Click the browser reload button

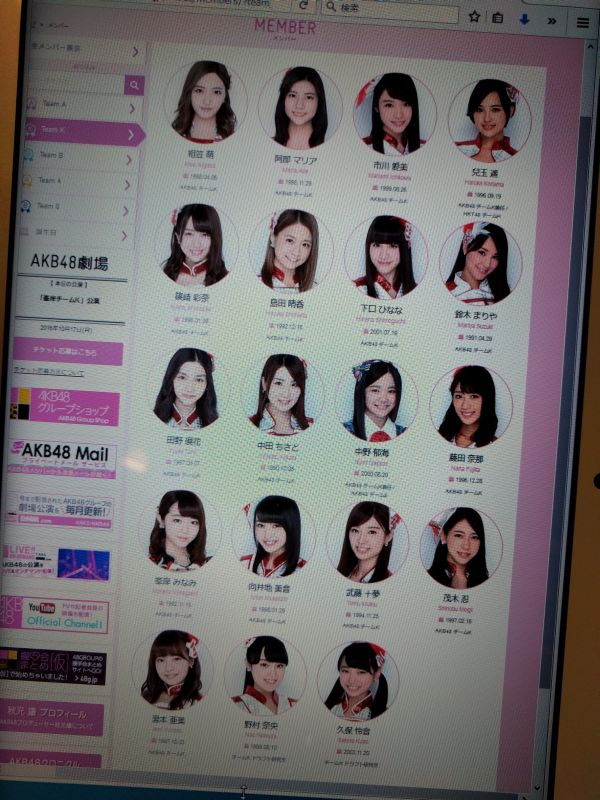(x=303, y=5)
